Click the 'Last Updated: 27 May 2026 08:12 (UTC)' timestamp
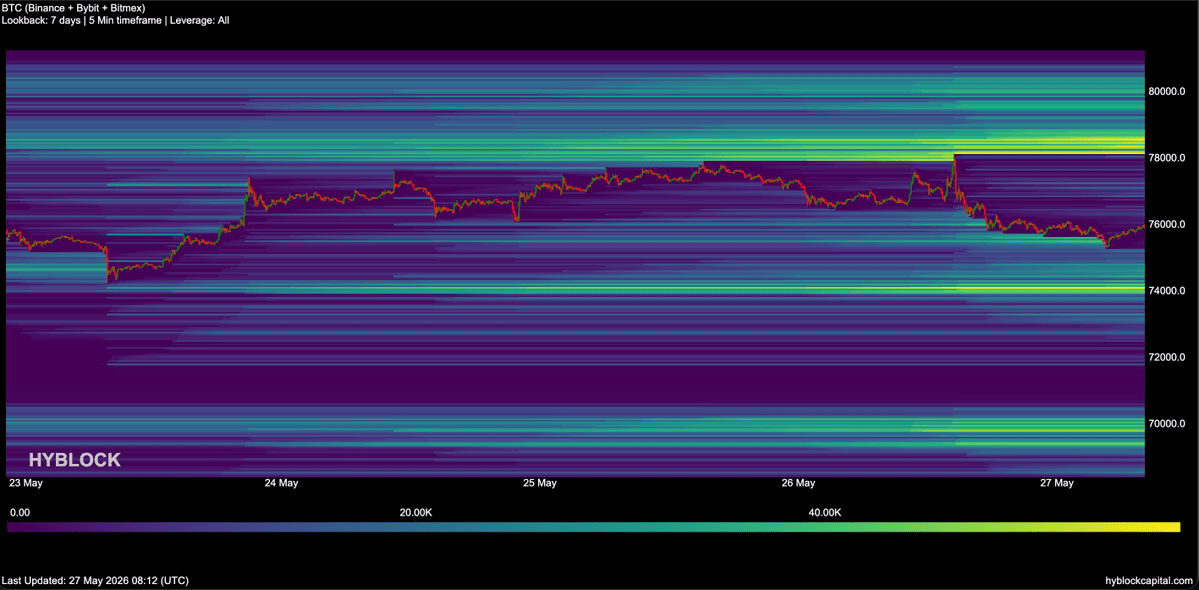1199x590 pixels. click(95, 581)
